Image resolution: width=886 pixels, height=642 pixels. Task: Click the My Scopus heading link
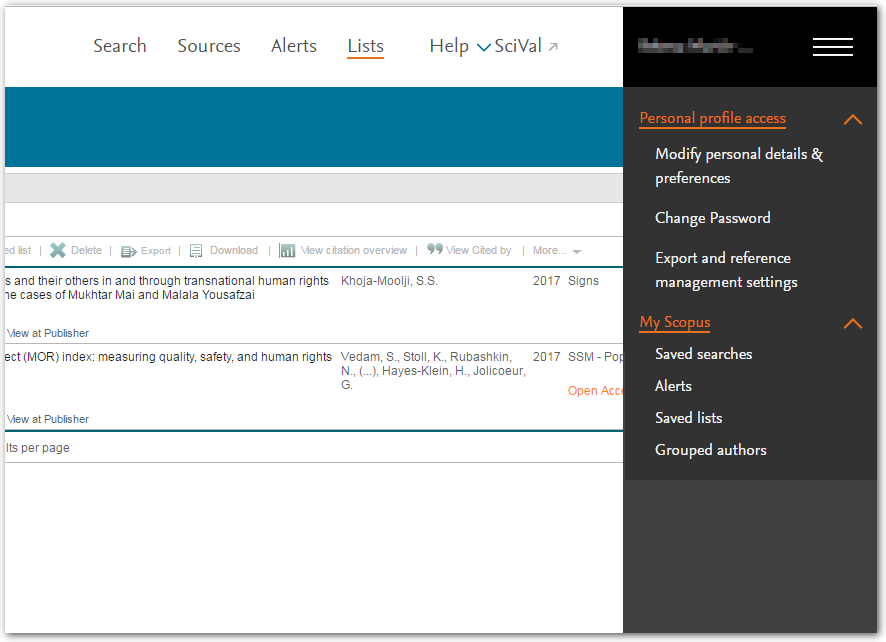675,322
